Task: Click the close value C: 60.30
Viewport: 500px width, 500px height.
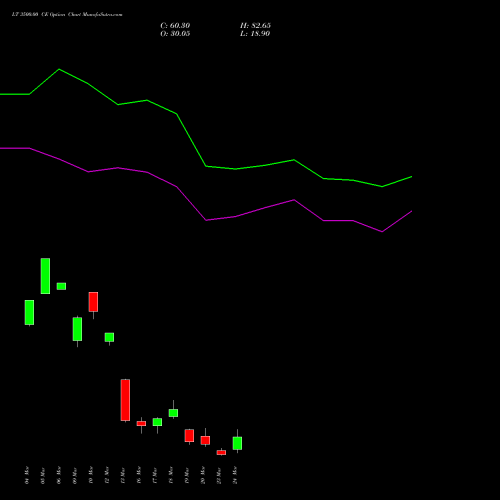Action: (175, 26)
